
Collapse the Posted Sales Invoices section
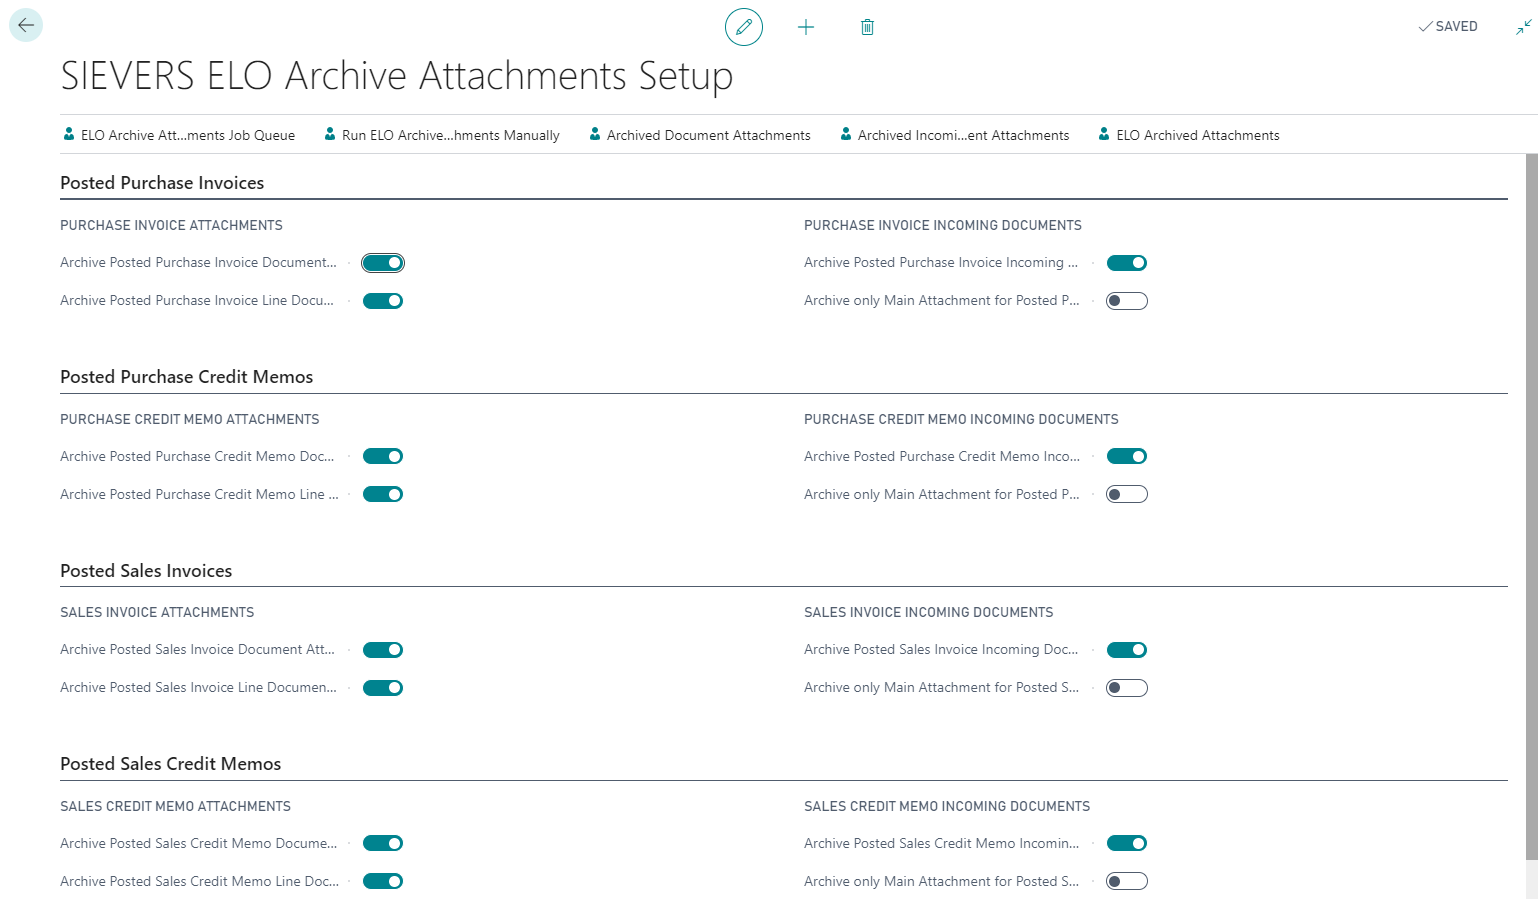146,571
